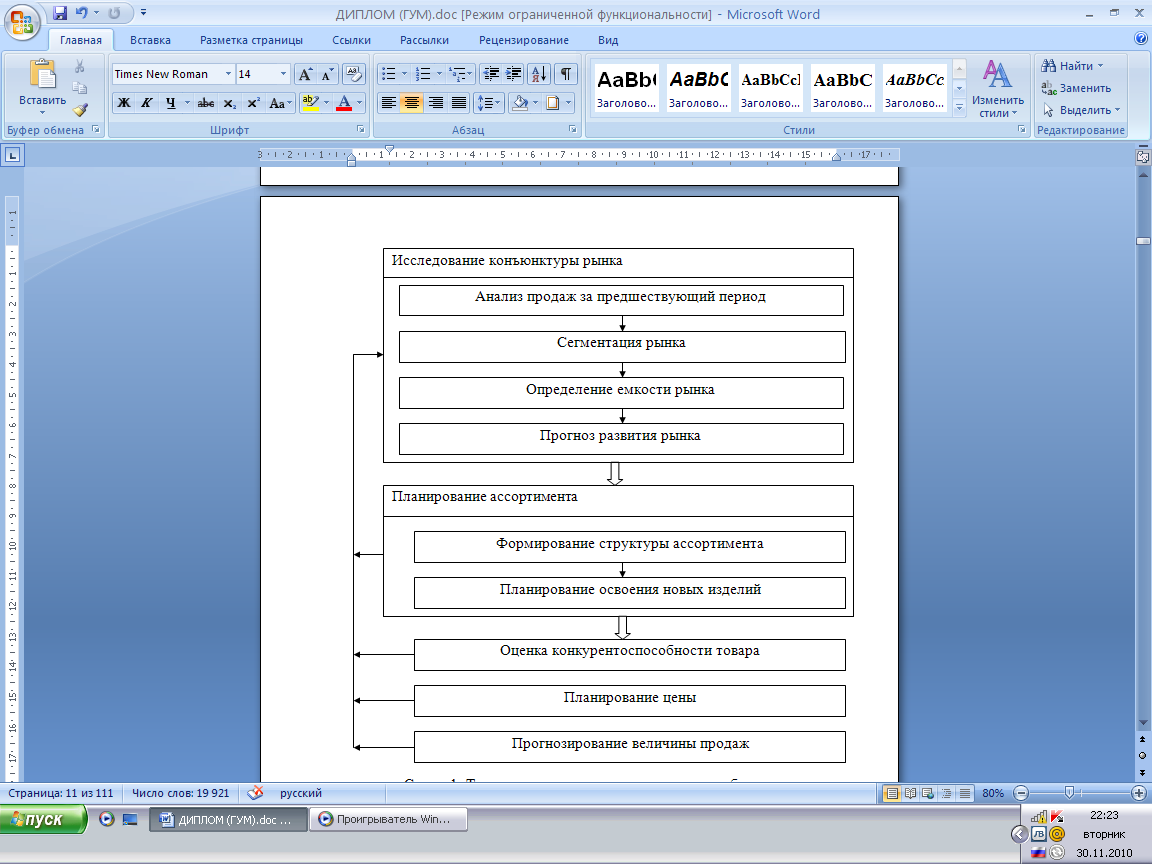This screenshot has width=1152, height=864.
Task: Click Вставить paste button
Action: pyautogui.click(x=43, y=88)
